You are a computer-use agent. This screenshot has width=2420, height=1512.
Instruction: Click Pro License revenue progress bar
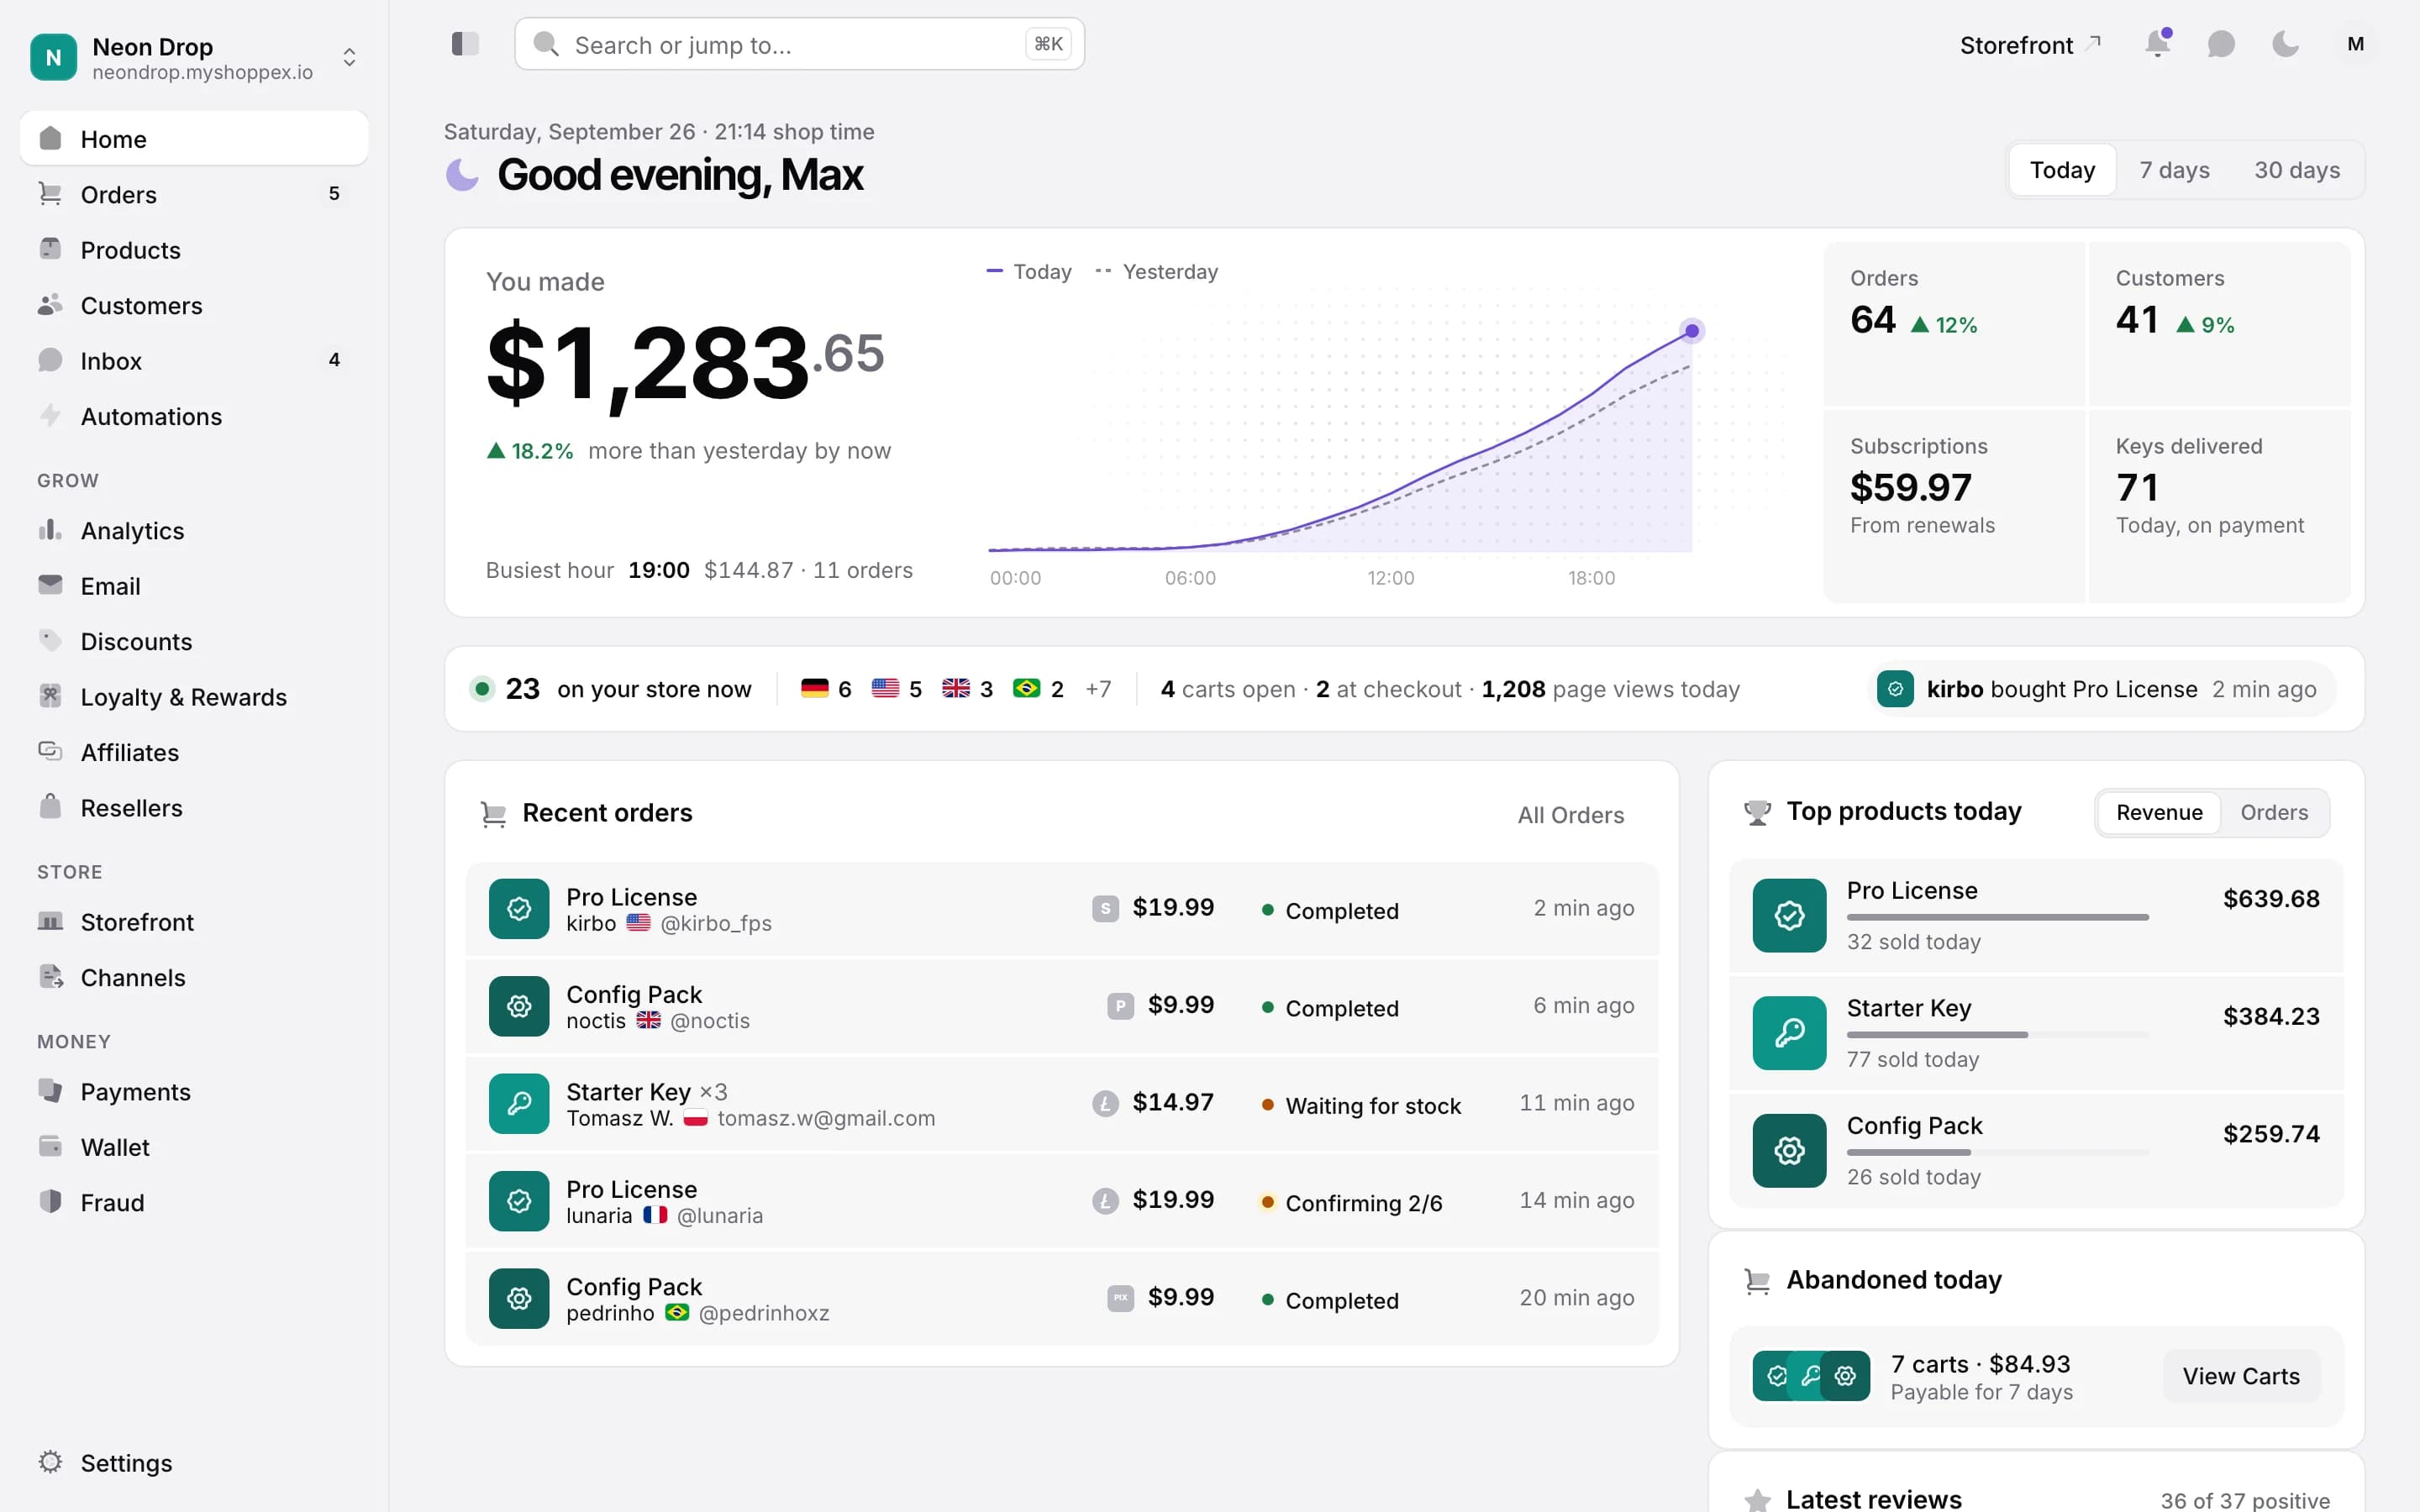(x=1997, y=917)
